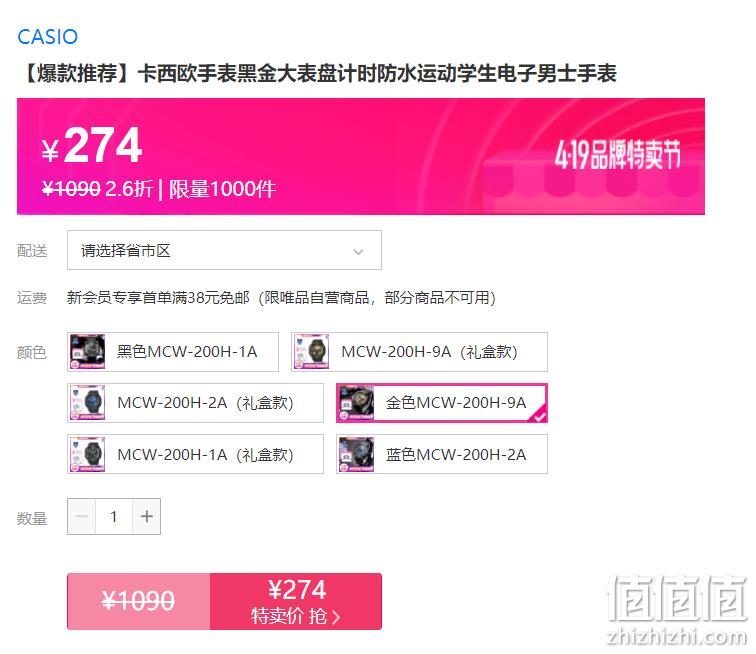Viewport: 756px width, 654px height.
Task: Increase quantity with the plus button
Action: click(x=147, y=517)
